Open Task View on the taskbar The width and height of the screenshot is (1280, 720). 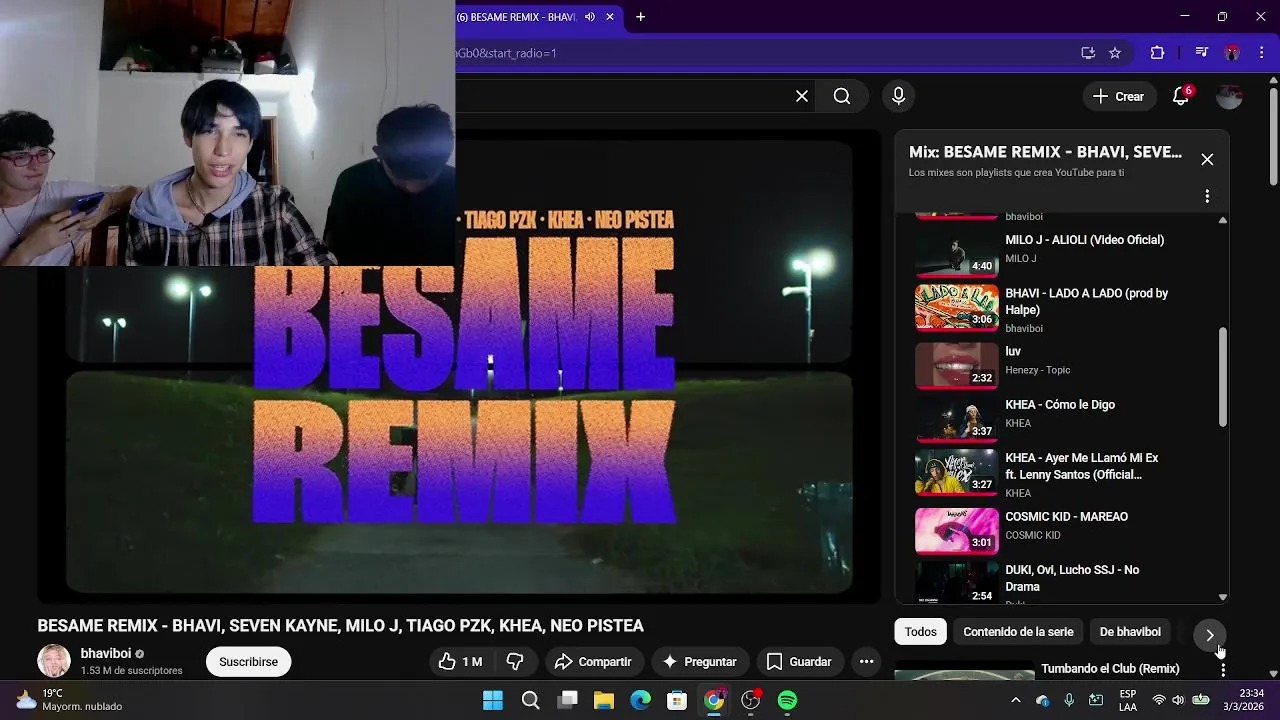[x=567, y=701]
